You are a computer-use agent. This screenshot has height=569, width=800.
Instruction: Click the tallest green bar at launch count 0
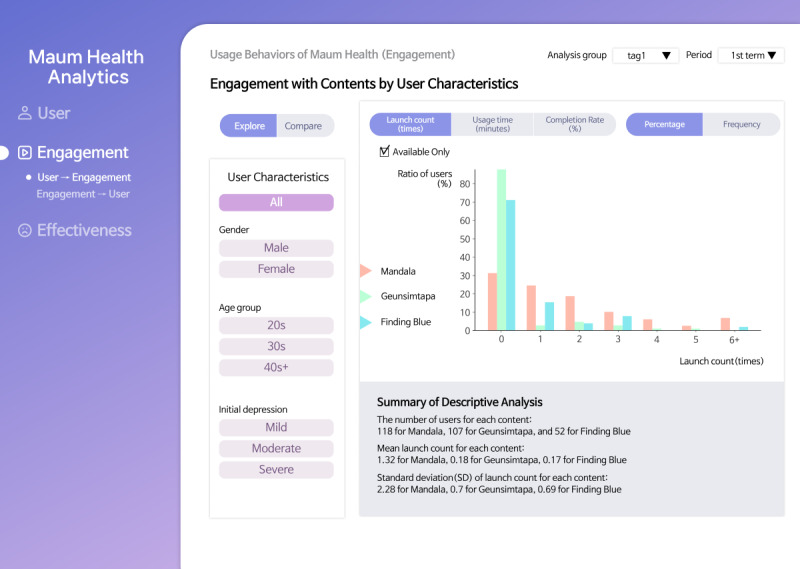pos(502,250)
